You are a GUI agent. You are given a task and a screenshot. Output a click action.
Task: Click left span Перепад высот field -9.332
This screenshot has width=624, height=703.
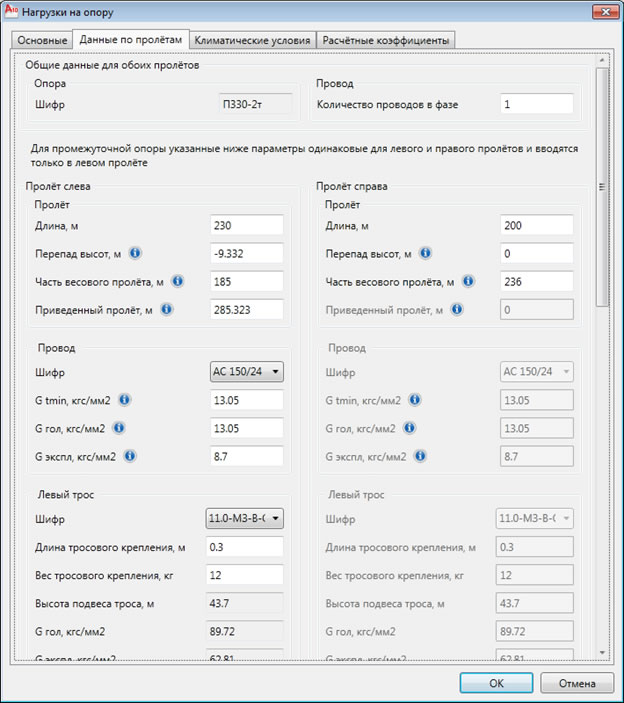247,253
